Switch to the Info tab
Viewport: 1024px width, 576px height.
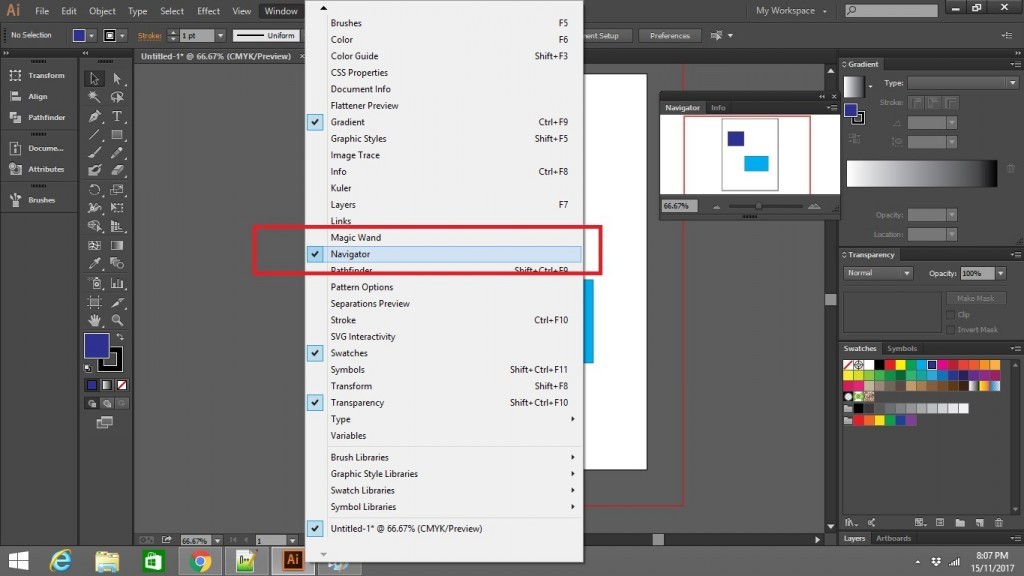coord(718,108)
